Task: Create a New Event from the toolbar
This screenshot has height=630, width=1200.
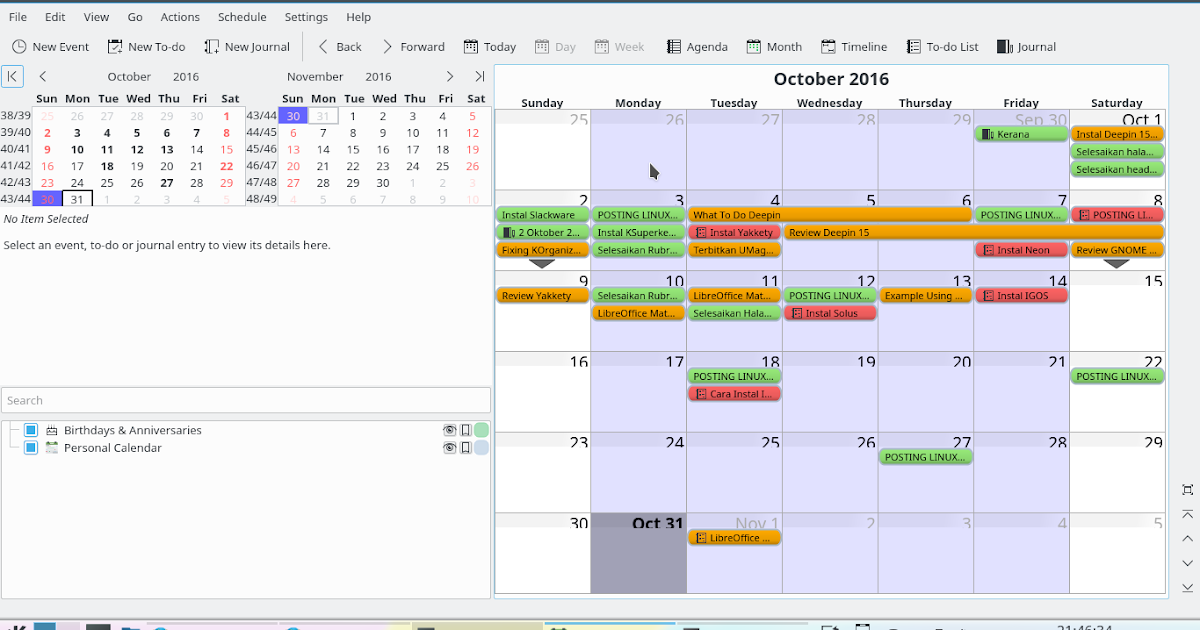Action: click(50, 46)
